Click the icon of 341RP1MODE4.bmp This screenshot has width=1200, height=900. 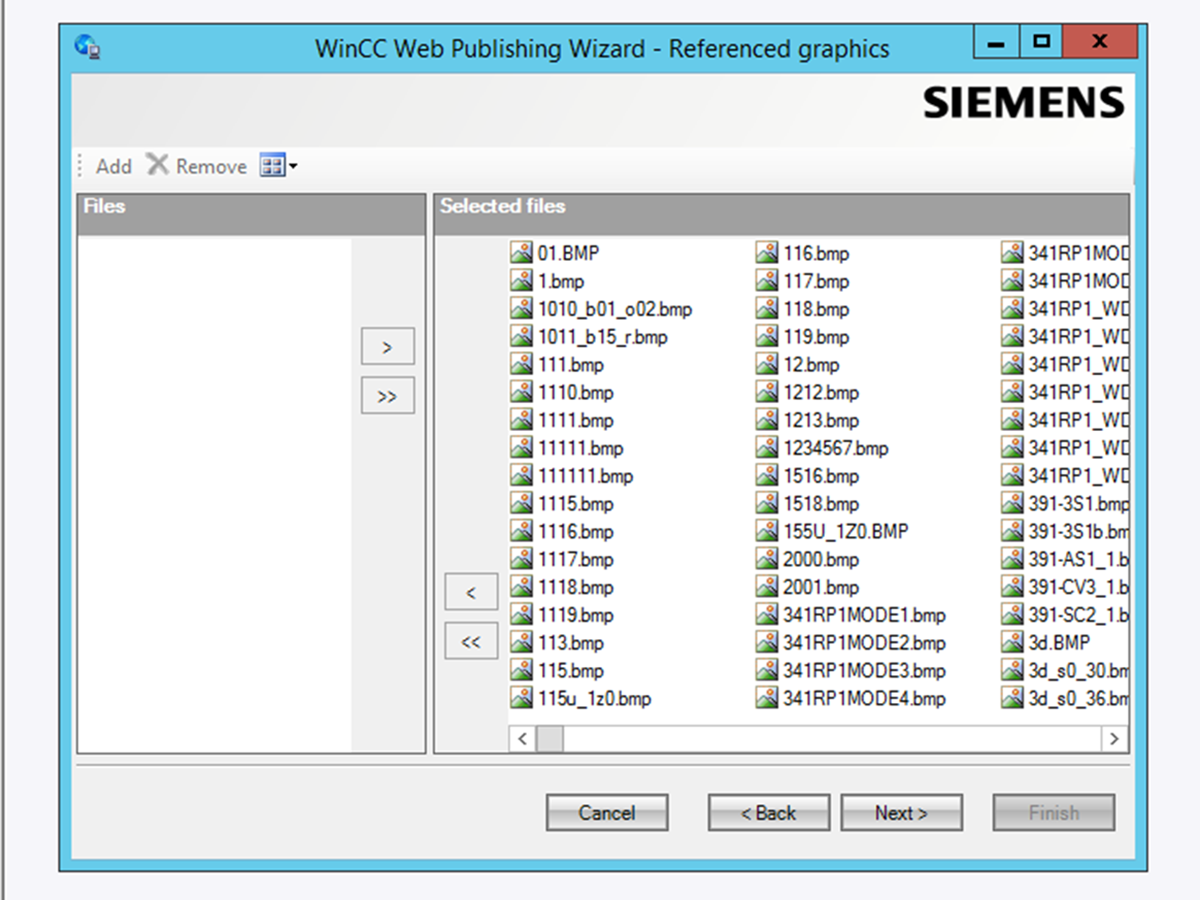pos(767,698)
